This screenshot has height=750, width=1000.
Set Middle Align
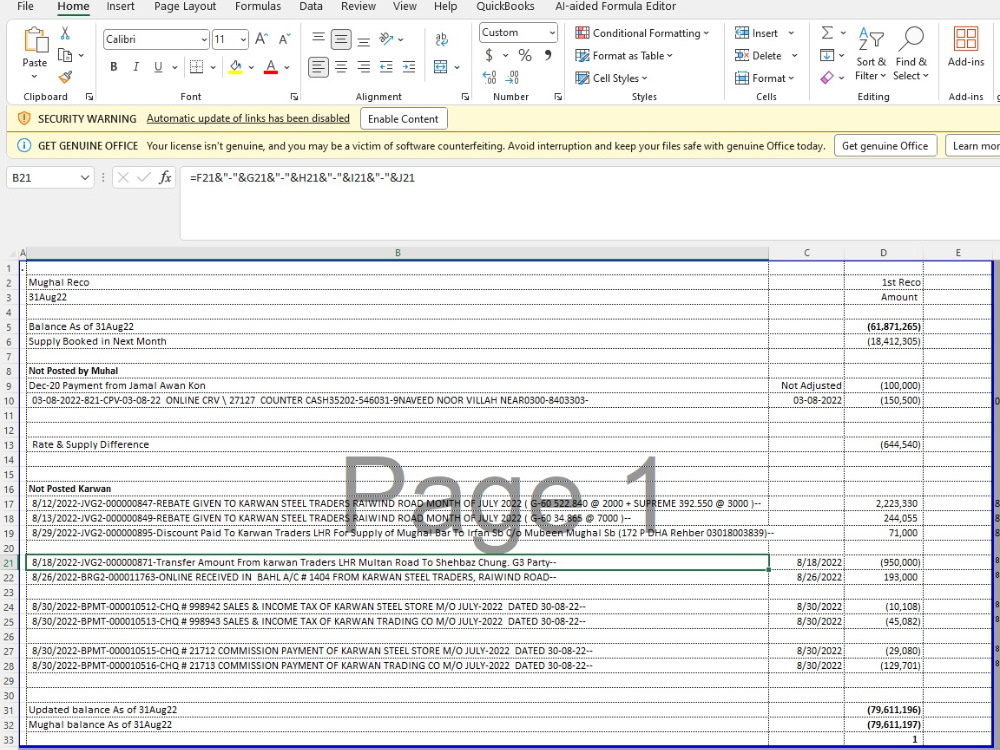341,39
